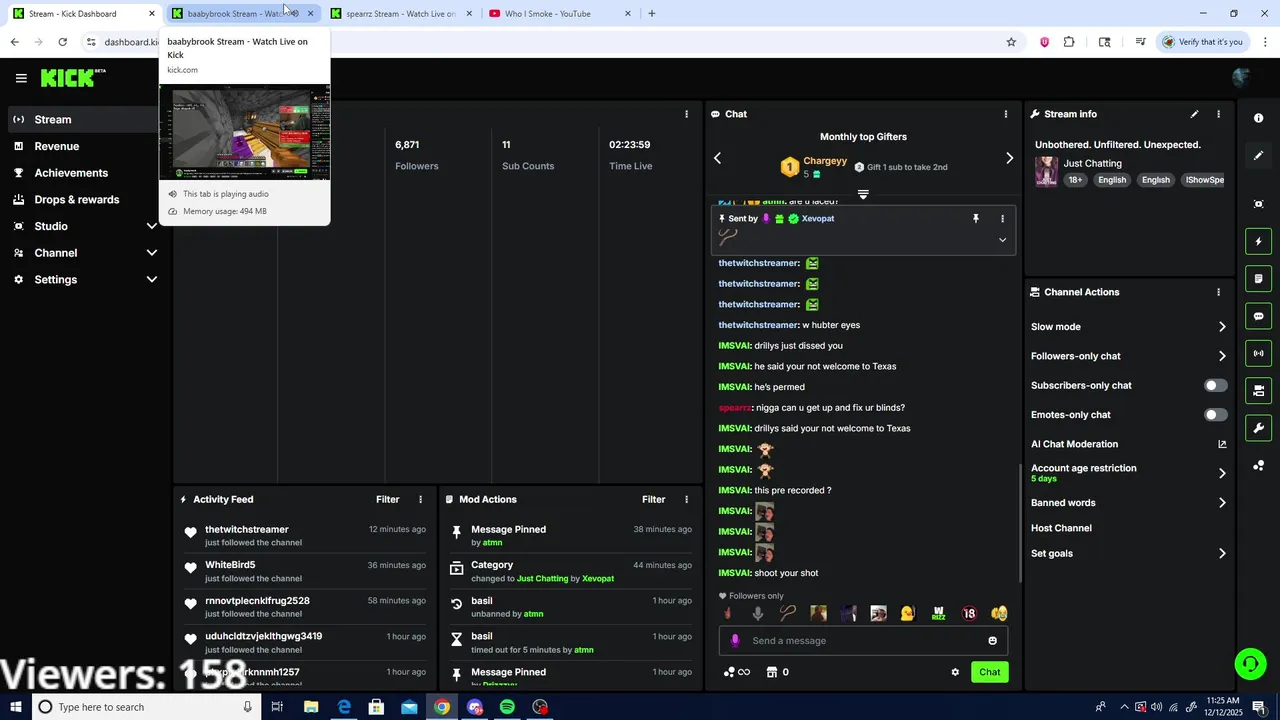The width and height of the screenshot is (1280, 720).
Task: Click the bubbles icon at the bottom of the right rail
Action: click(x=1258, y=466)
